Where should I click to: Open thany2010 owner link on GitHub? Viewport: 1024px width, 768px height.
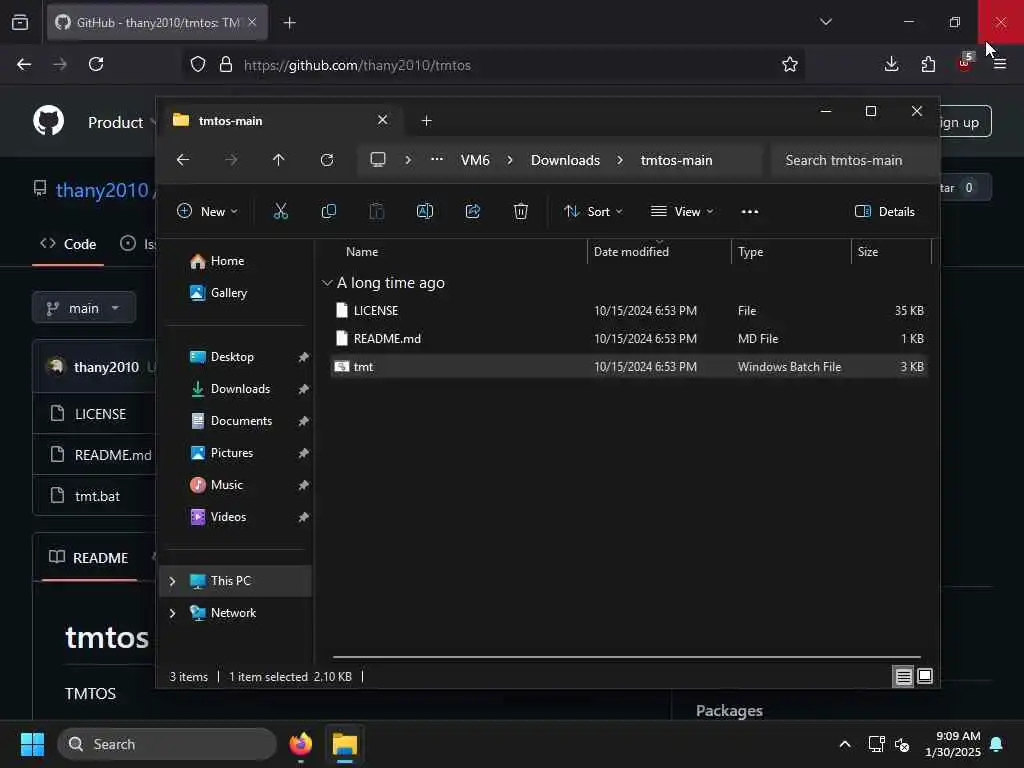point(102,190)
